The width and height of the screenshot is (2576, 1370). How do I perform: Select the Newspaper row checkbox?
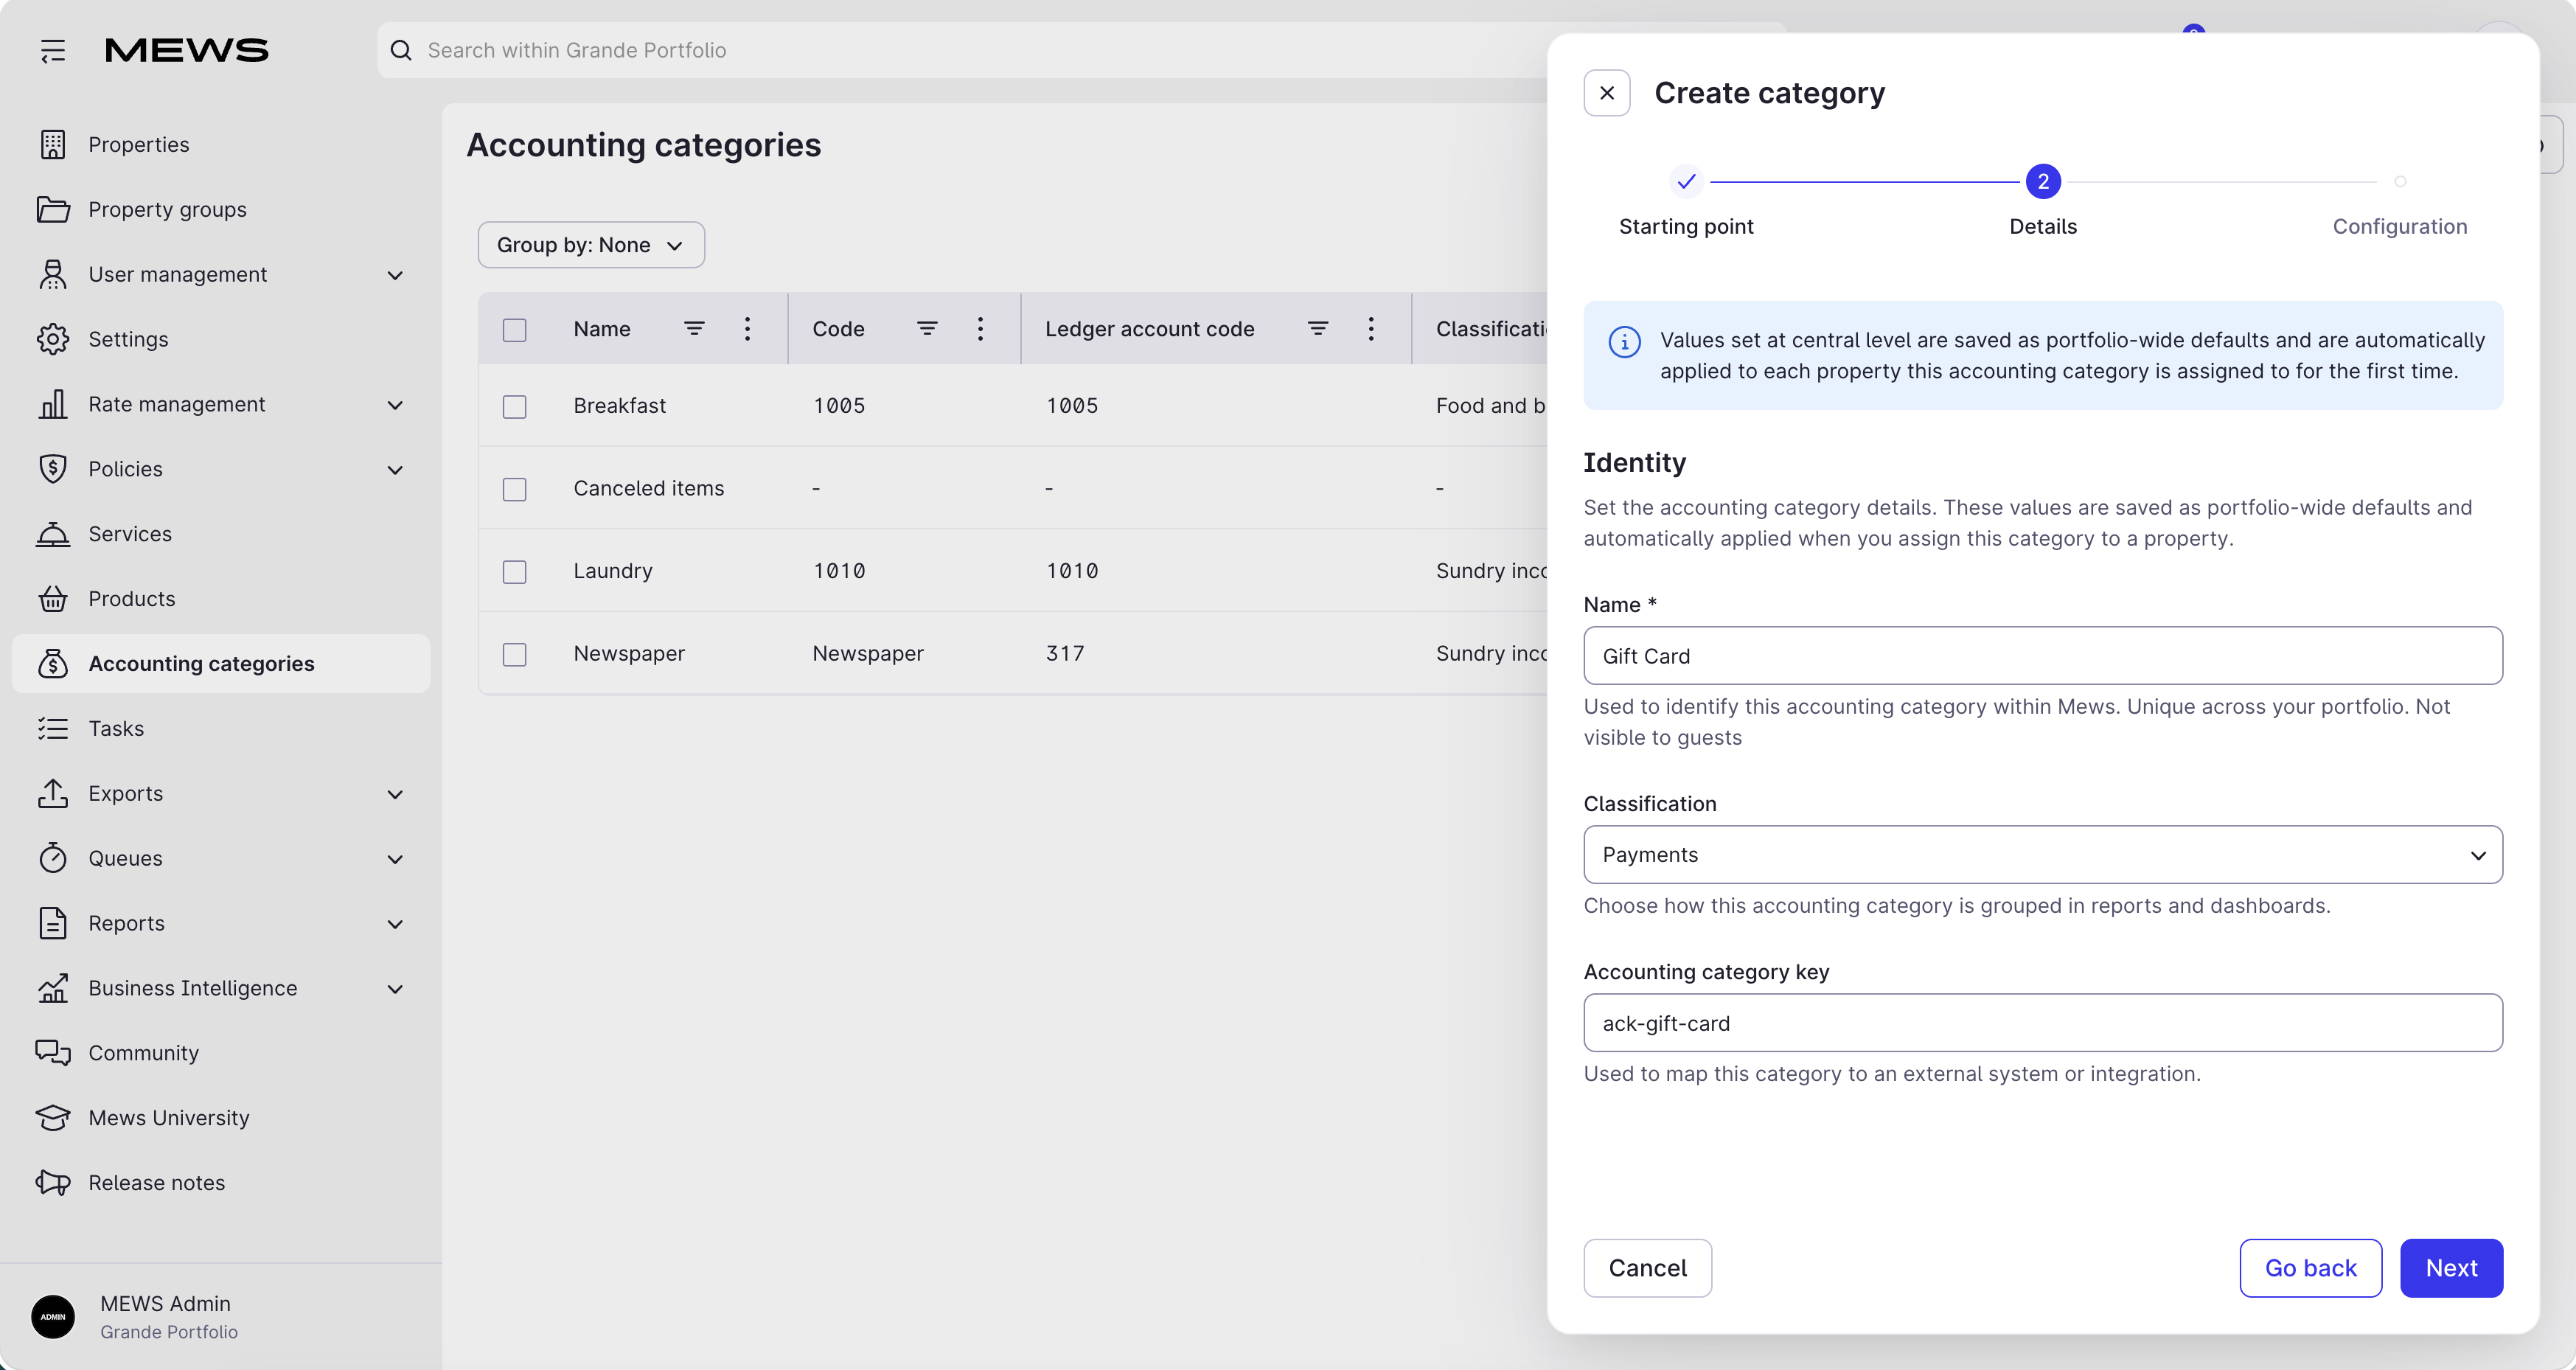tap(514, 654)
